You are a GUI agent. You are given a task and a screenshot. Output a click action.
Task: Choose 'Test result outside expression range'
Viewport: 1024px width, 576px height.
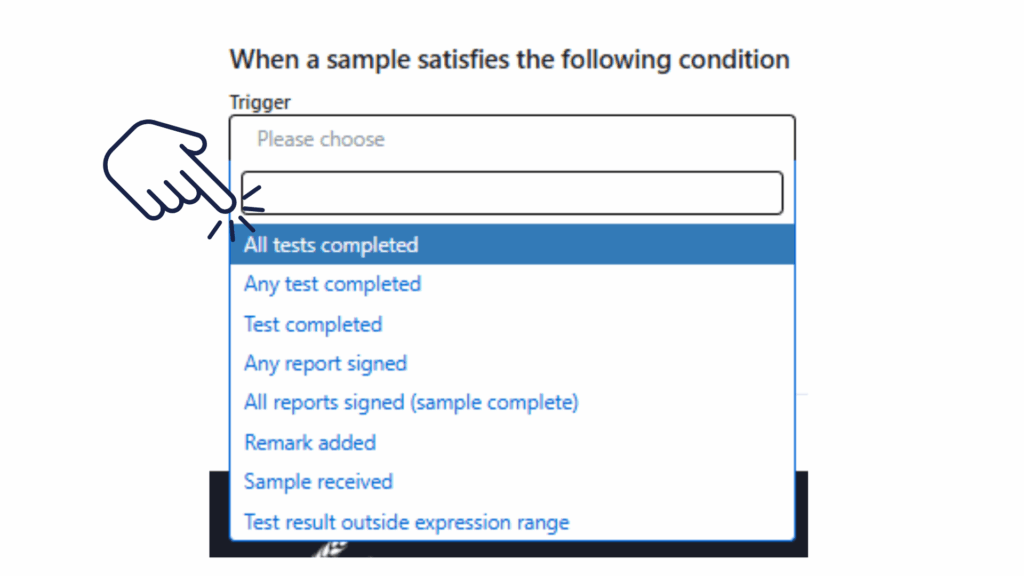pyautogui.click(x=406, y=521)
